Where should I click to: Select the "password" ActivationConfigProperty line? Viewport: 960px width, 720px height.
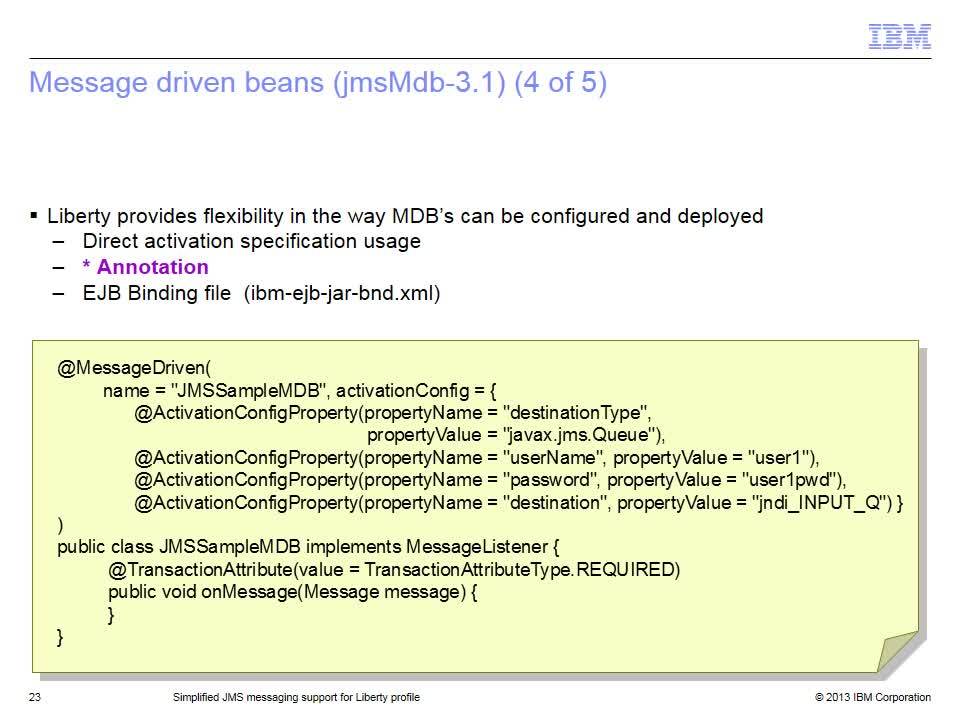point(490,480)
